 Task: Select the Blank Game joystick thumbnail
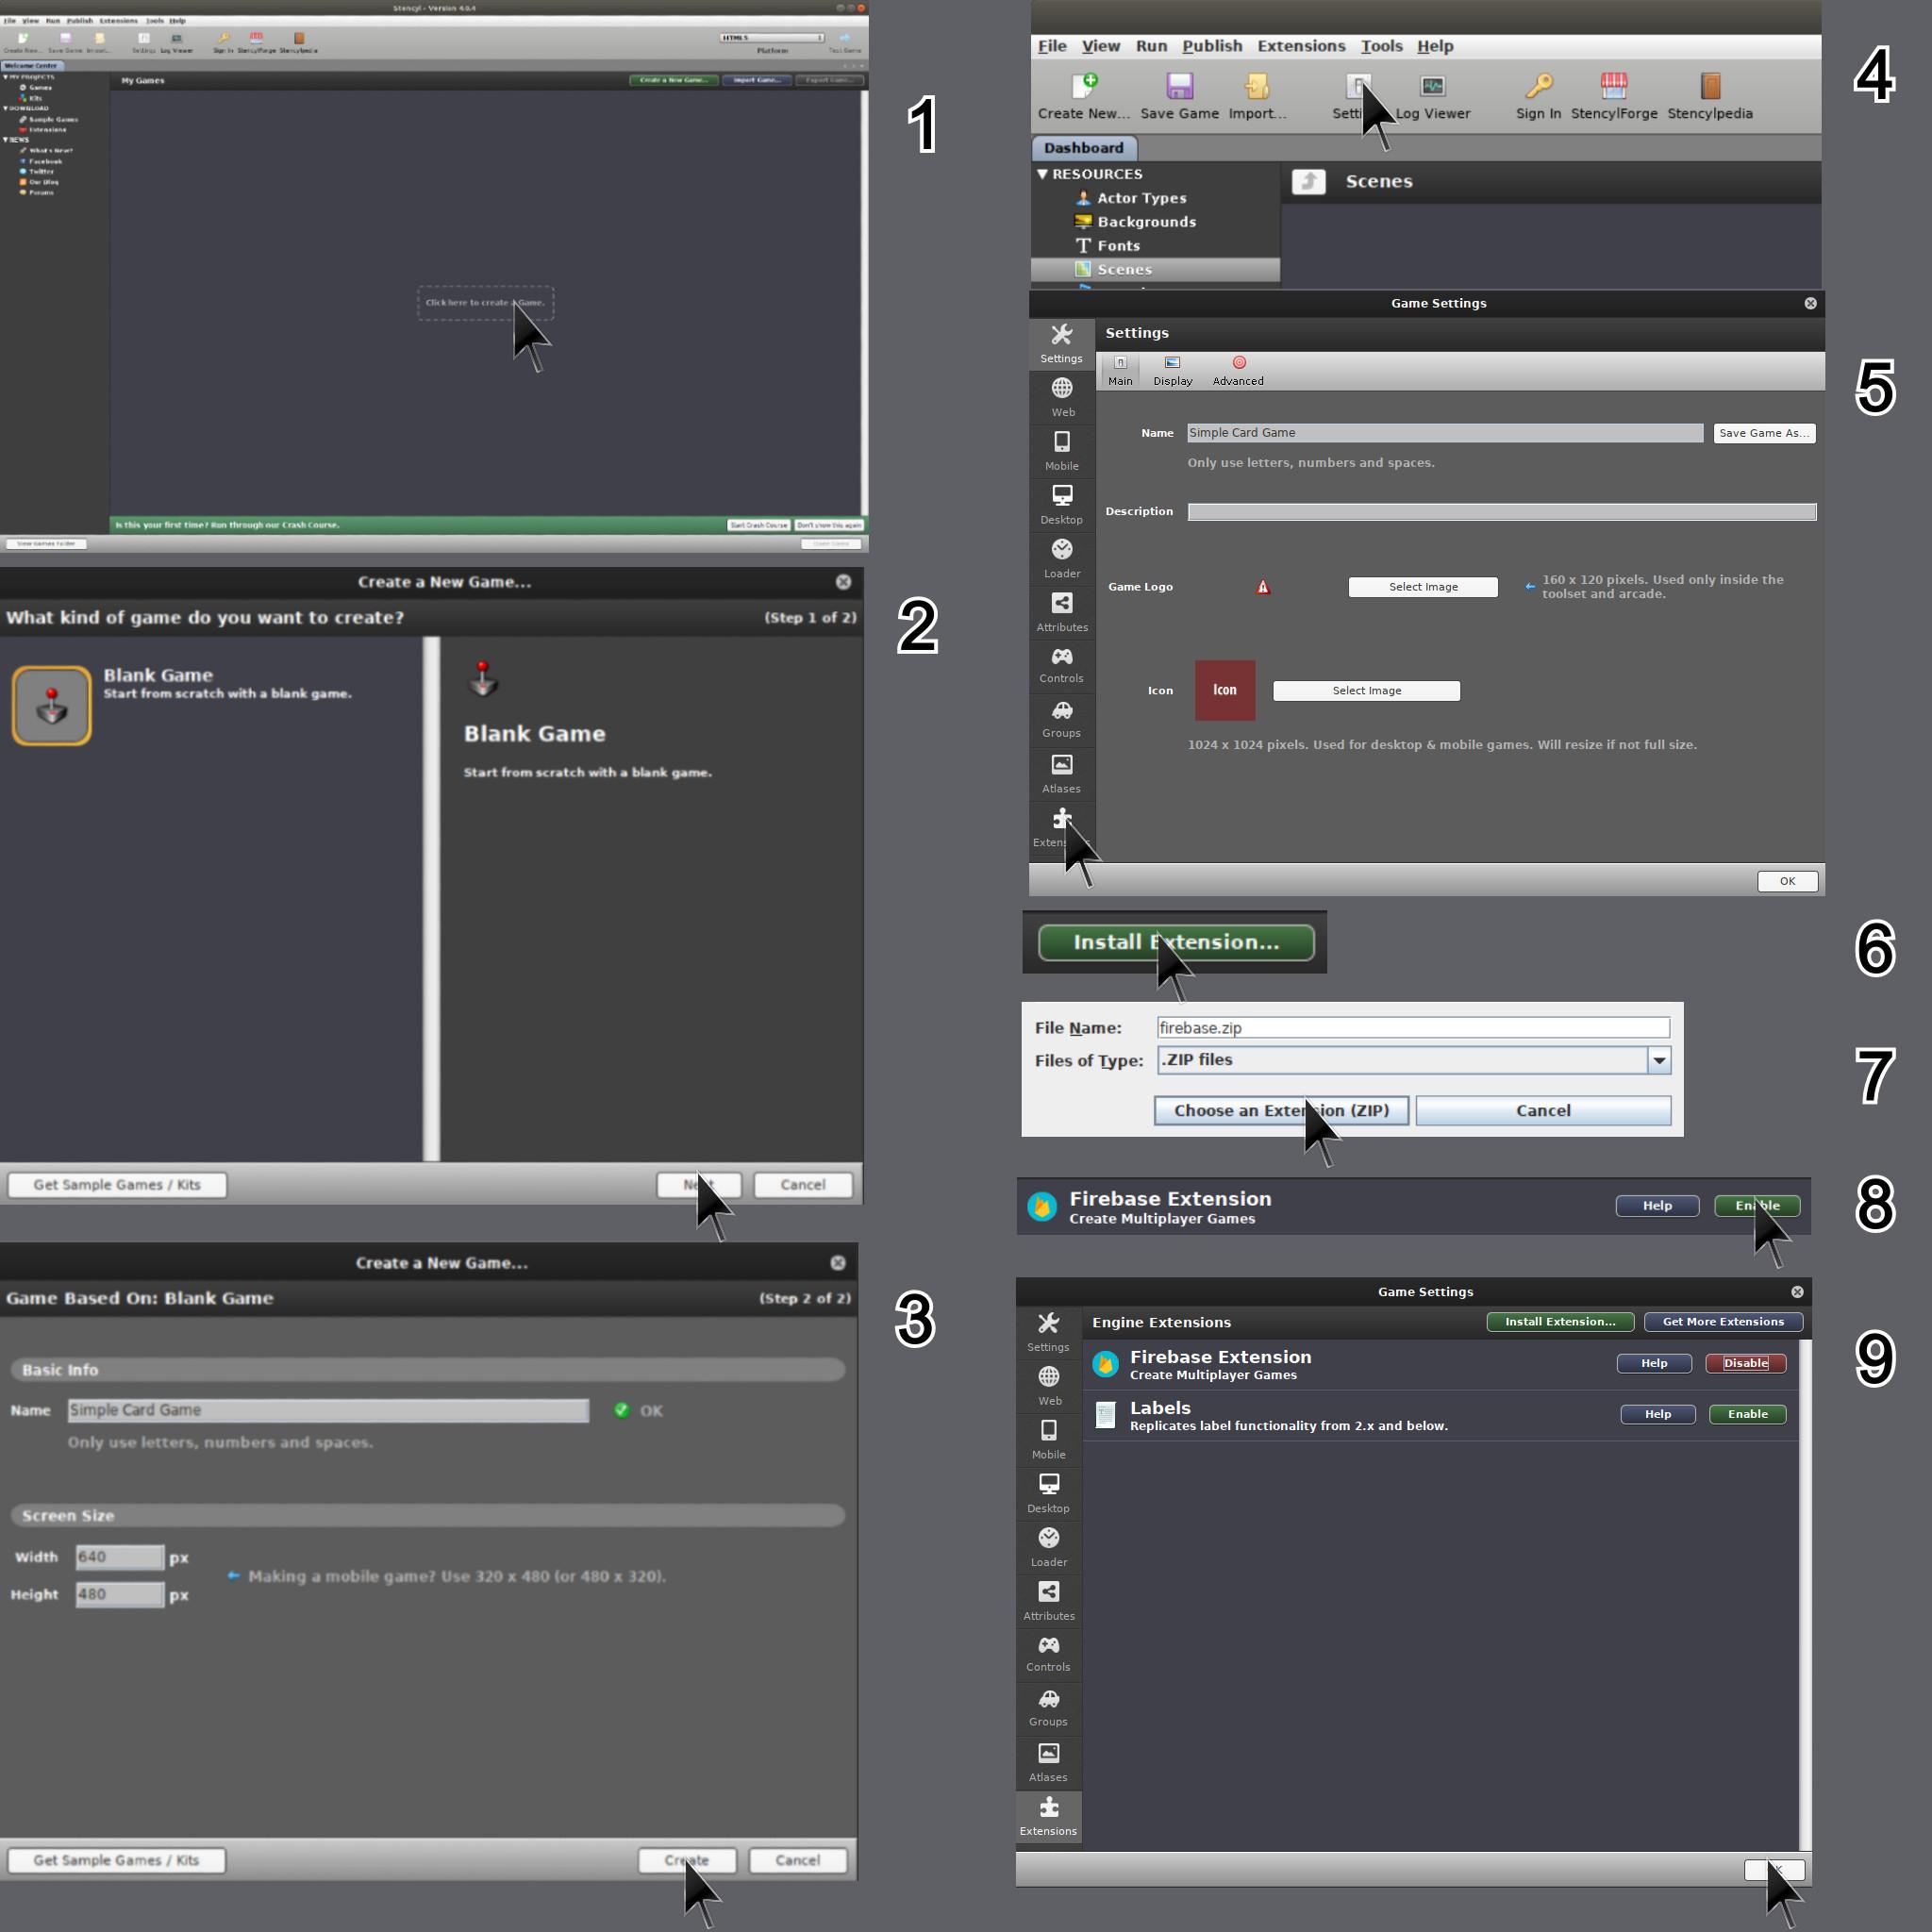click(52, 706)
